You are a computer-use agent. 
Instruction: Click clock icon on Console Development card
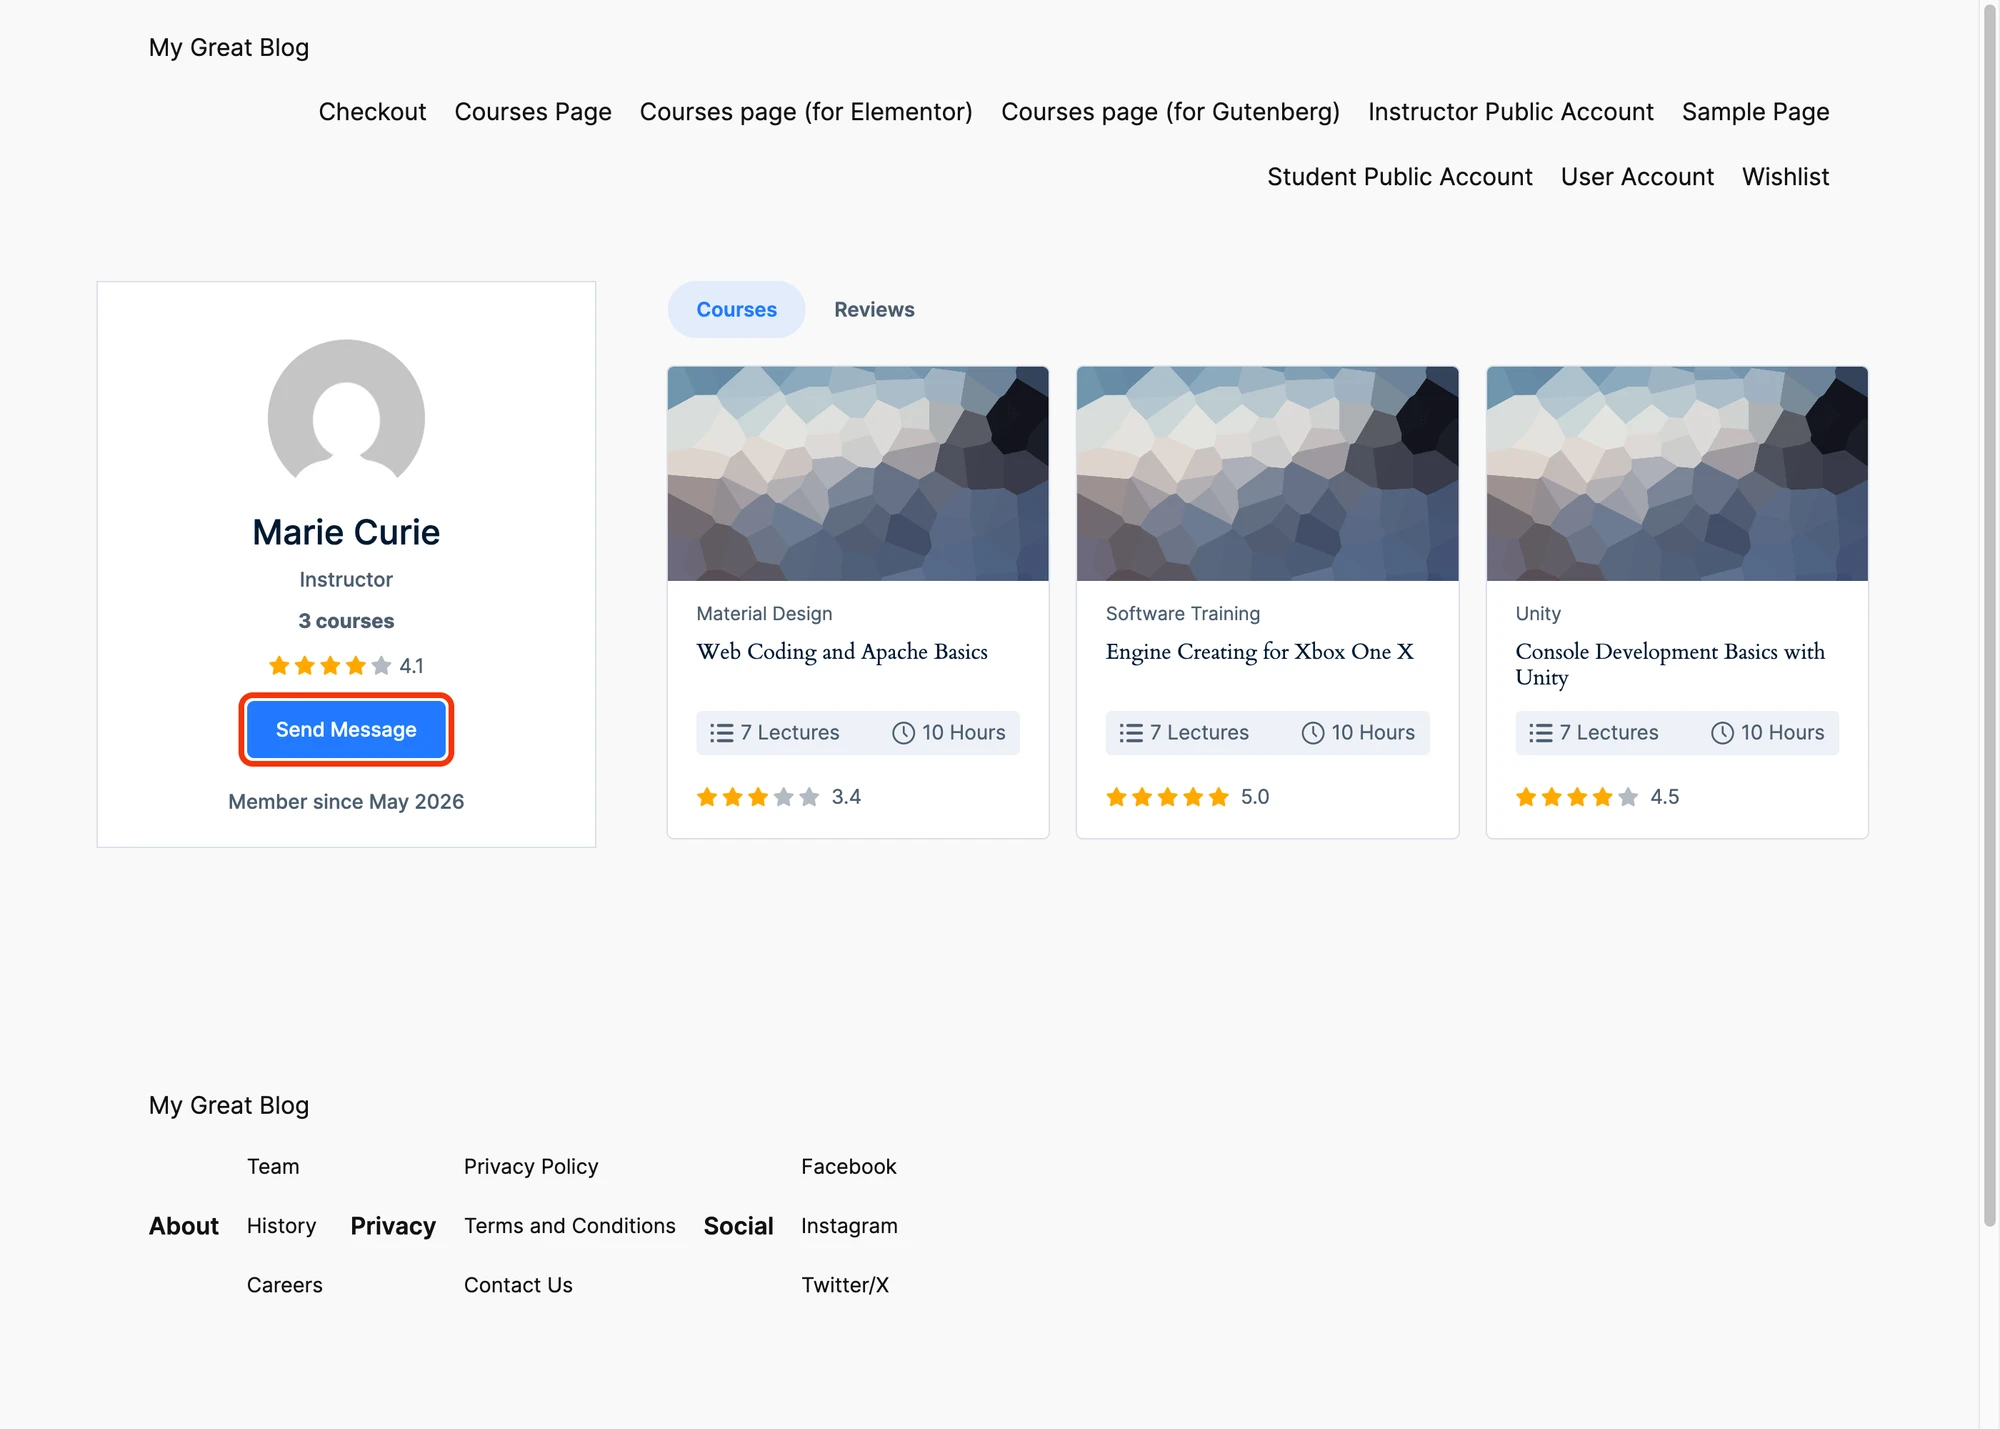pyautogui.click(x=1722, y=733)
